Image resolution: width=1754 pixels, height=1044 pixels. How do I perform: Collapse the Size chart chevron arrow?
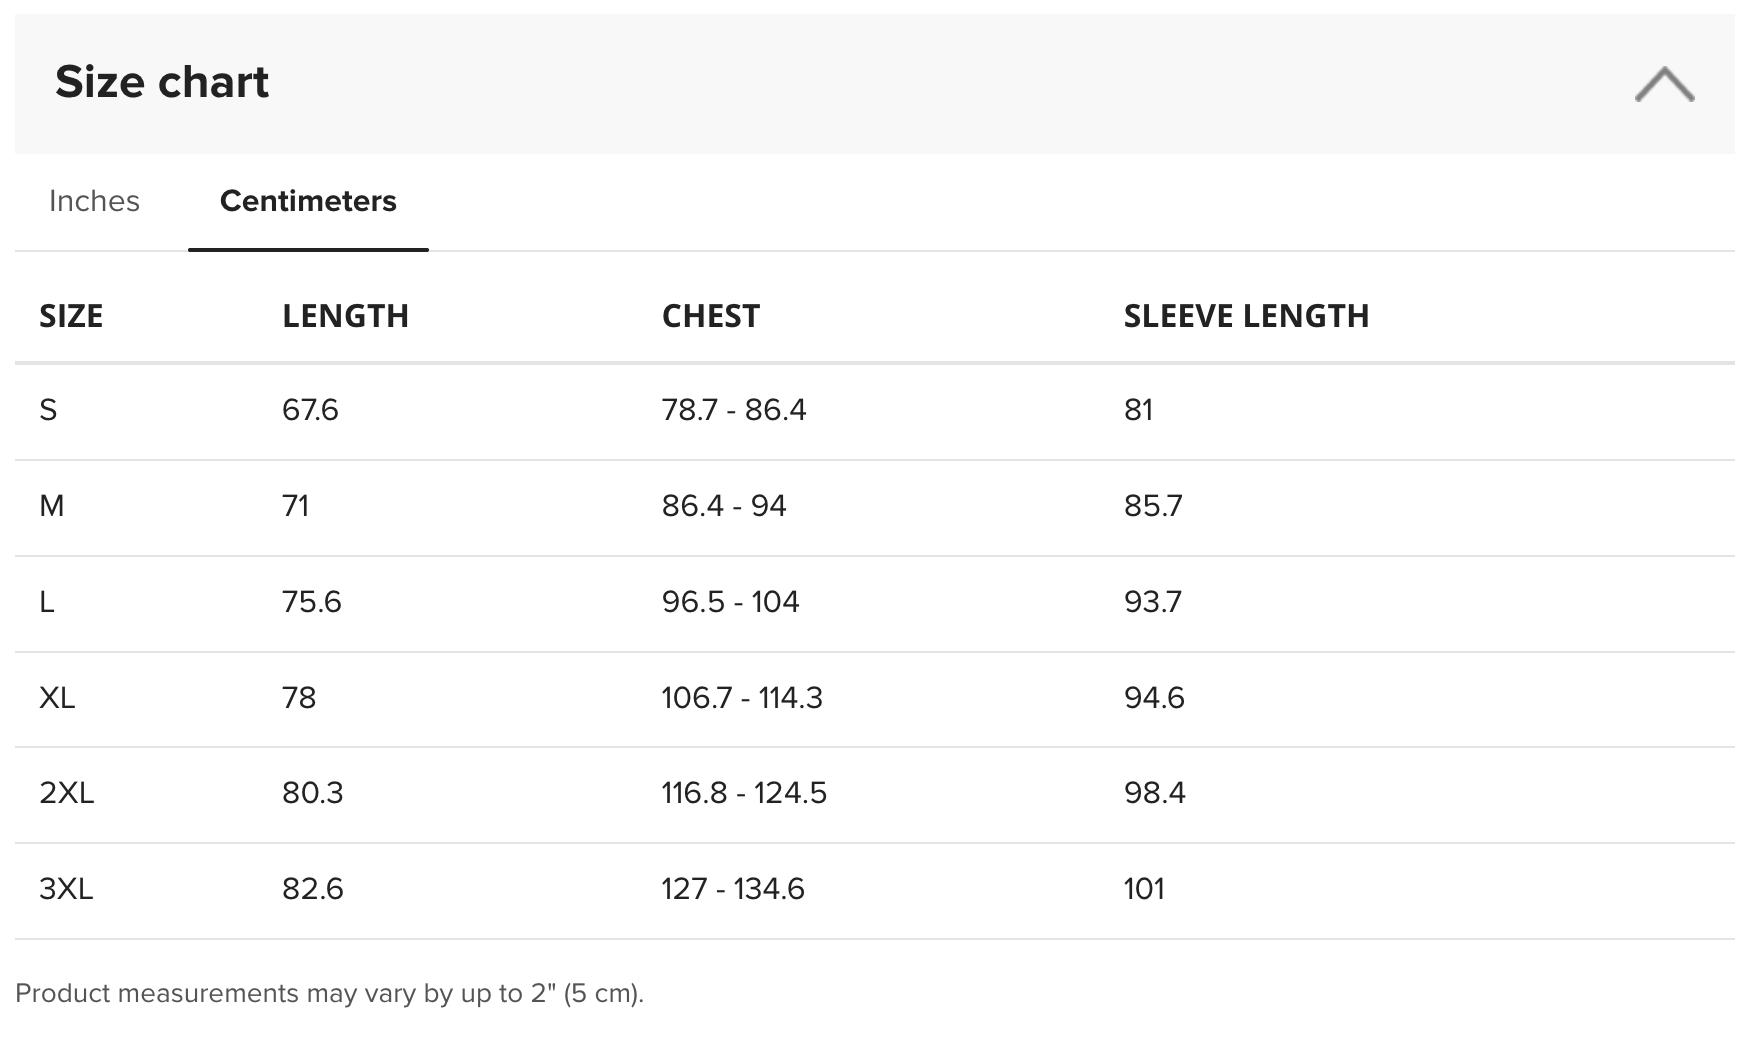[x=1664, y=84]
